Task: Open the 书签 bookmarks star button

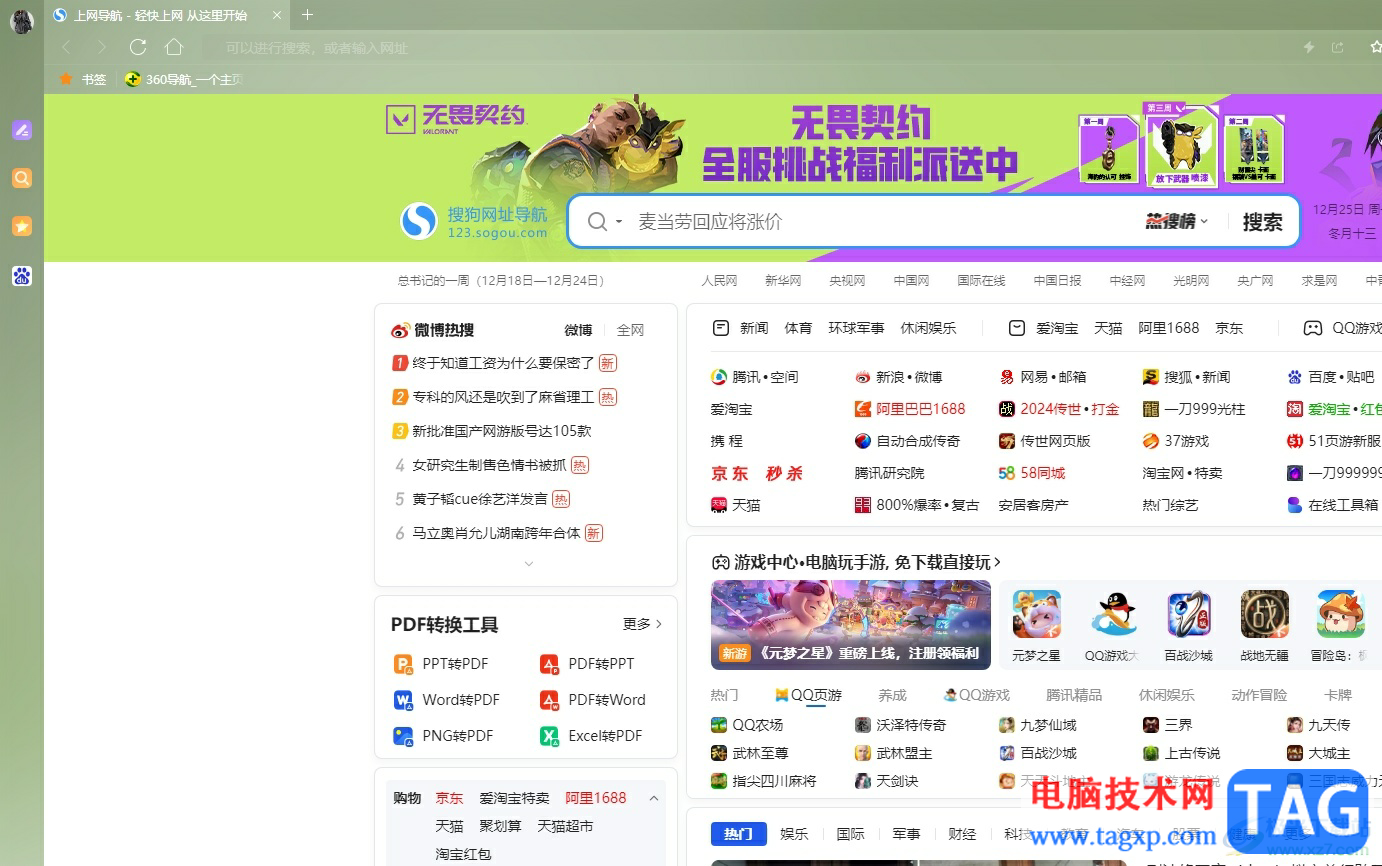Action: click(83, 79)
